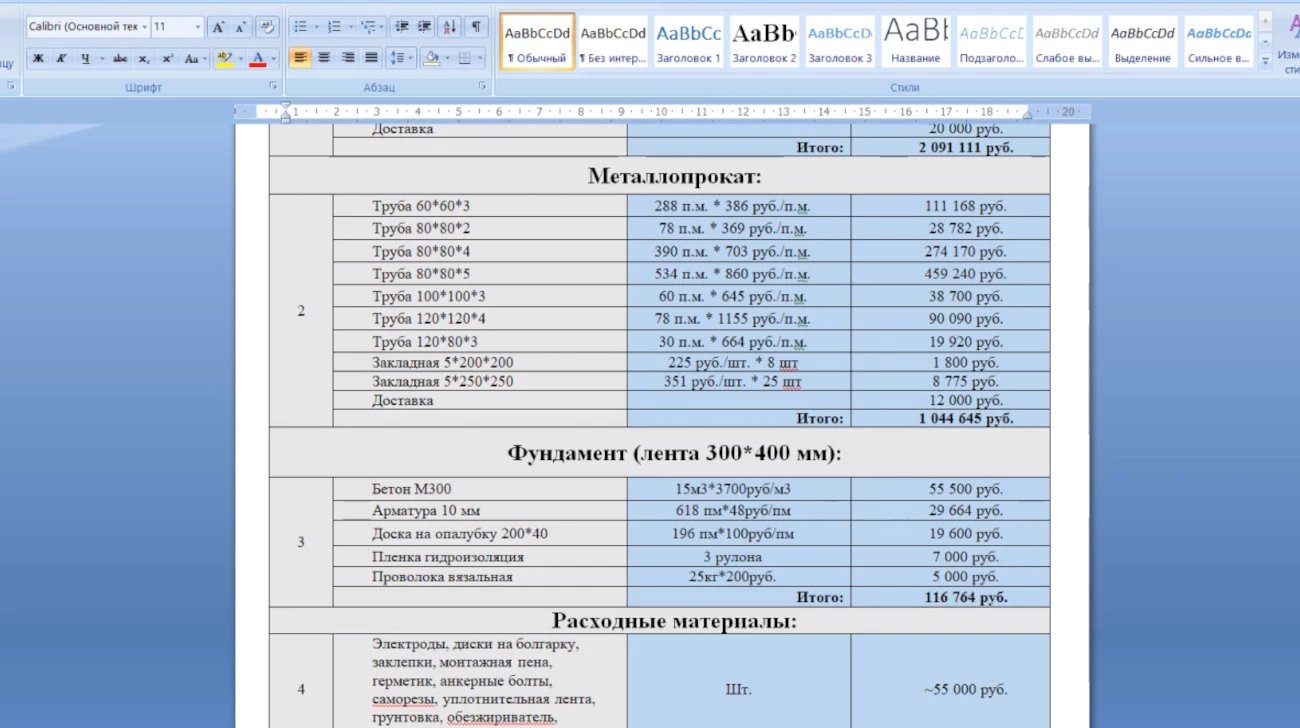The height and width of the screenshot is (728, 1300).
Task: Decrease the paragraph indent
Action: coord(401,27)
